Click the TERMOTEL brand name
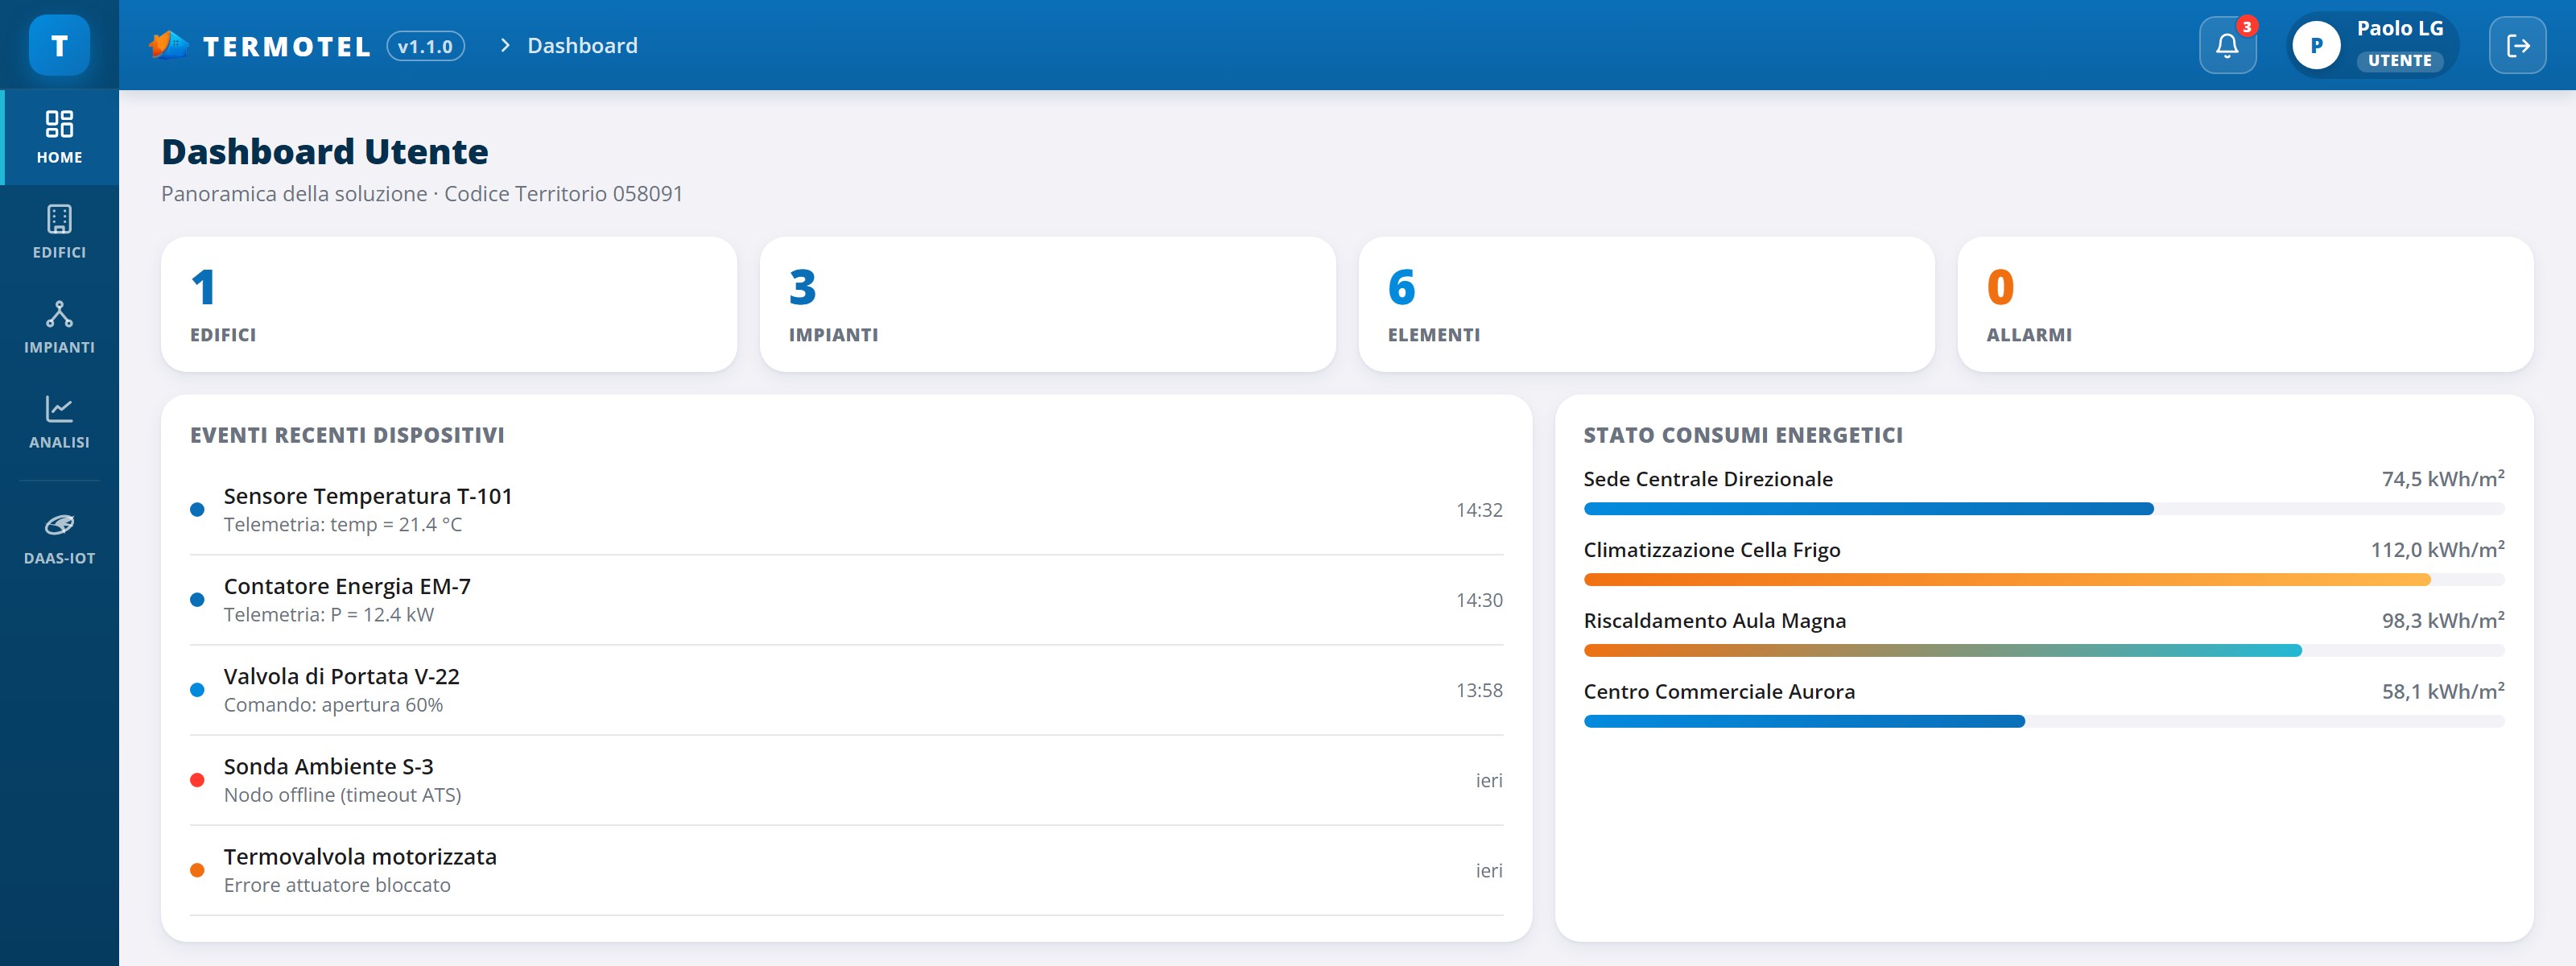The image size is (2576, 966). coord(287,46)
